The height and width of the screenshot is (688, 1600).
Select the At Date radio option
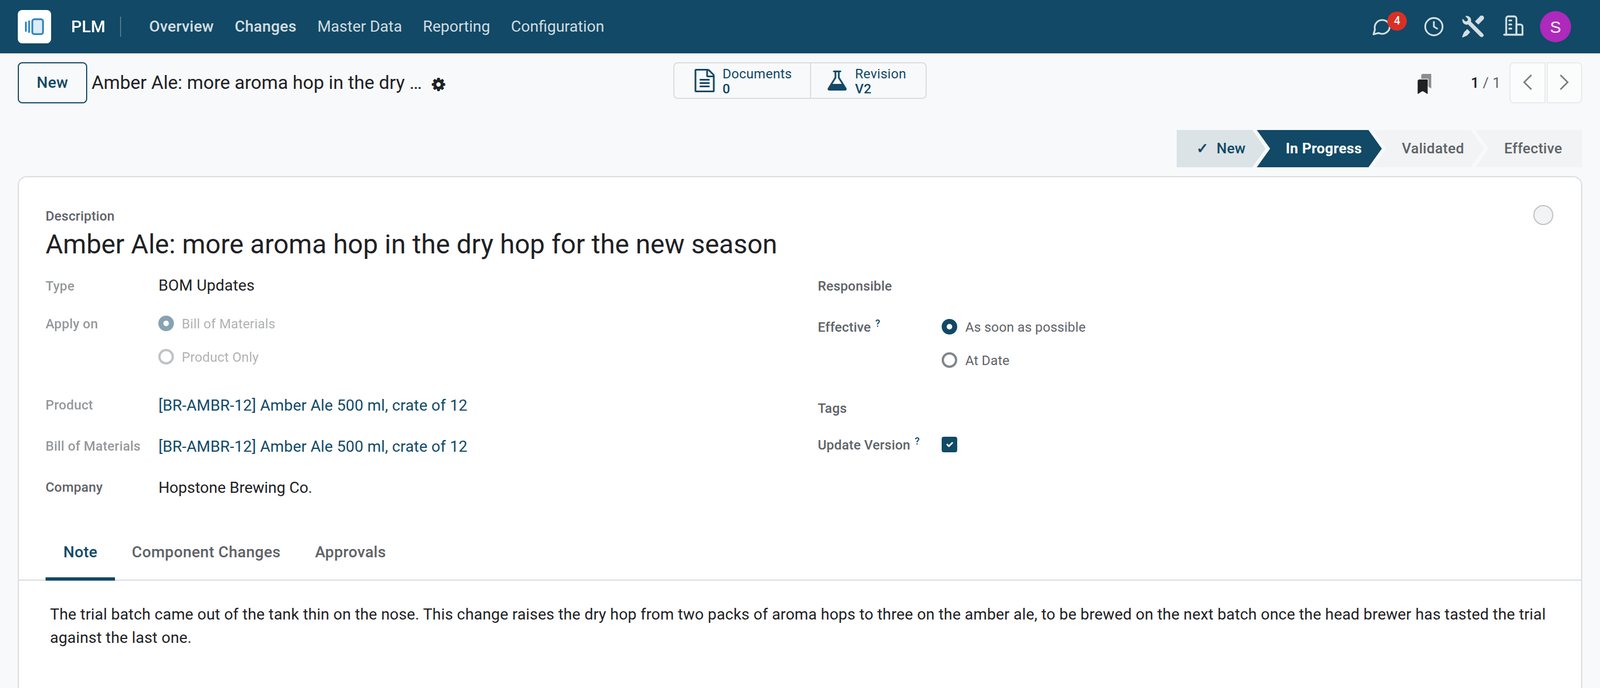tap(949, 360)
